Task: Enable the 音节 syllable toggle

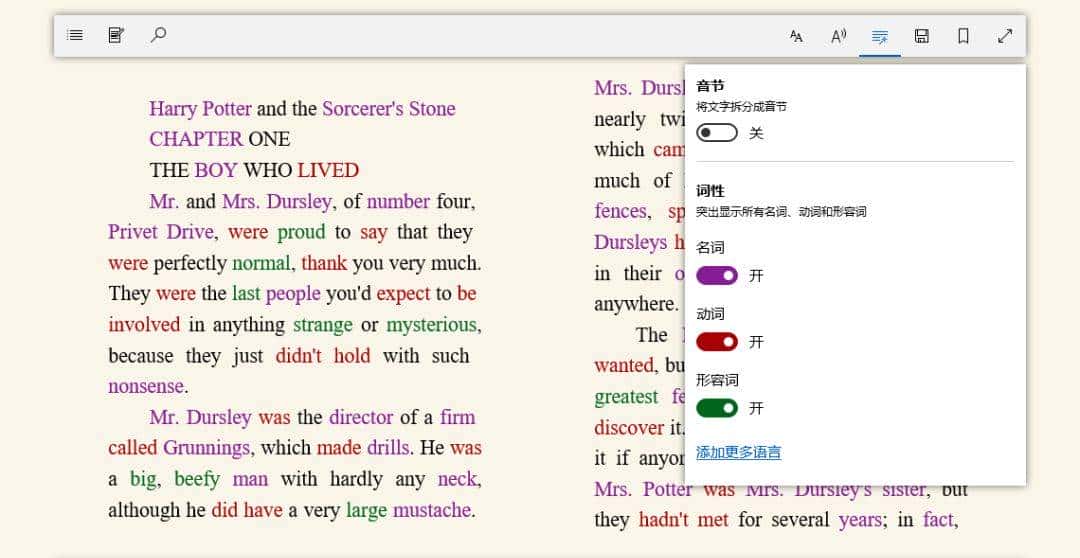Action: pyautogui.click(x=717, y=133)
